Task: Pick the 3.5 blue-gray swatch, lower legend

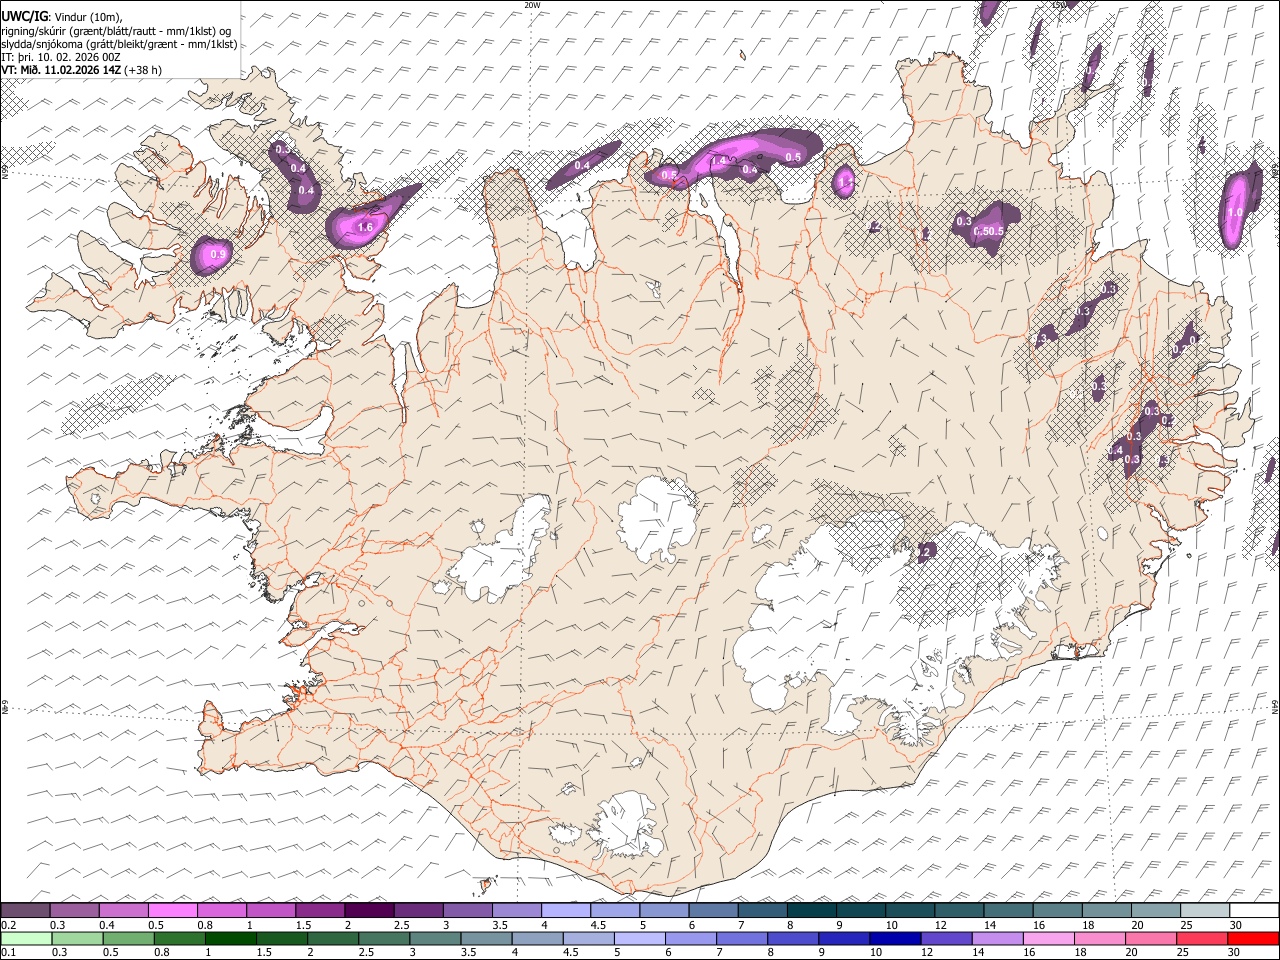Action: [484, 938]
